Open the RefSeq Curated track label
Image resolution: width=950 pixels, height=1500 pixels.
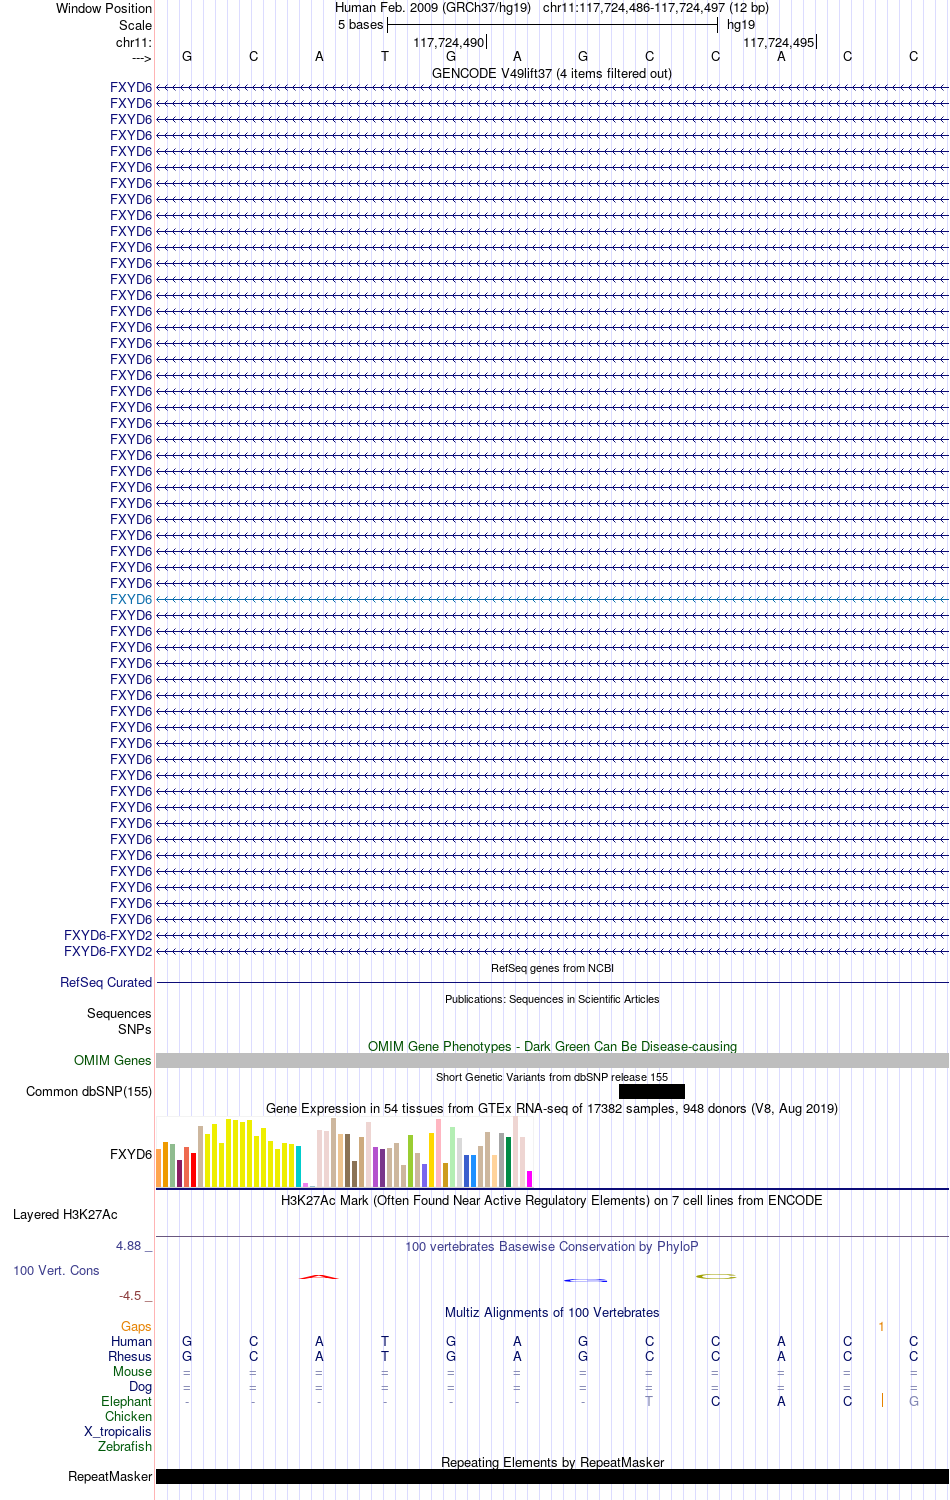tap(106, 982)
